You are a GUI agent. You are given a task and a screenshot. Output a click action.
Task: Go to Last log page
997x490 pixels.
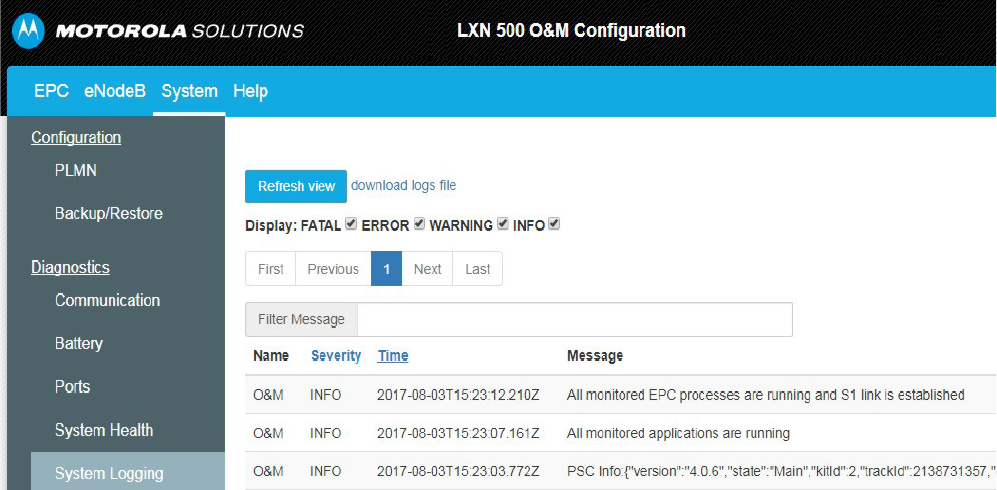coord(478,269)
